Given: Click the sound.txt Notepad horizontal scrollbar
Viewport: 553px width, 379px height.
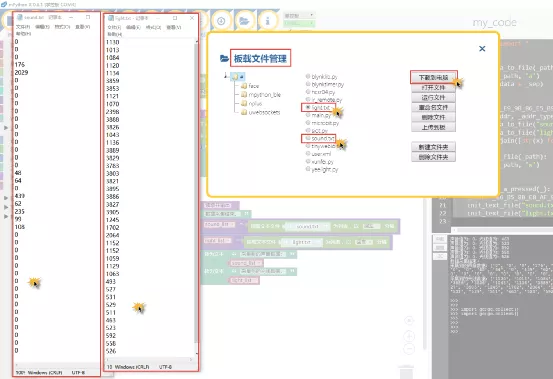Looking at the screenshot, I should click(x=56, y=365).
